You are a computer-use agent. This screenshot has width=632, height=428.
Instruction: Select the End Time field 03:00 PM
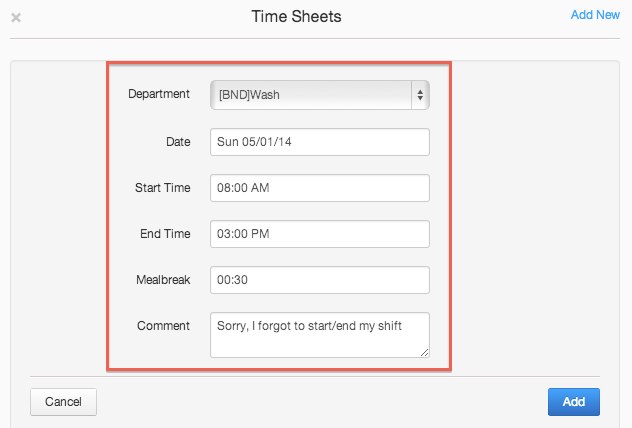click(x=319, y=234)
